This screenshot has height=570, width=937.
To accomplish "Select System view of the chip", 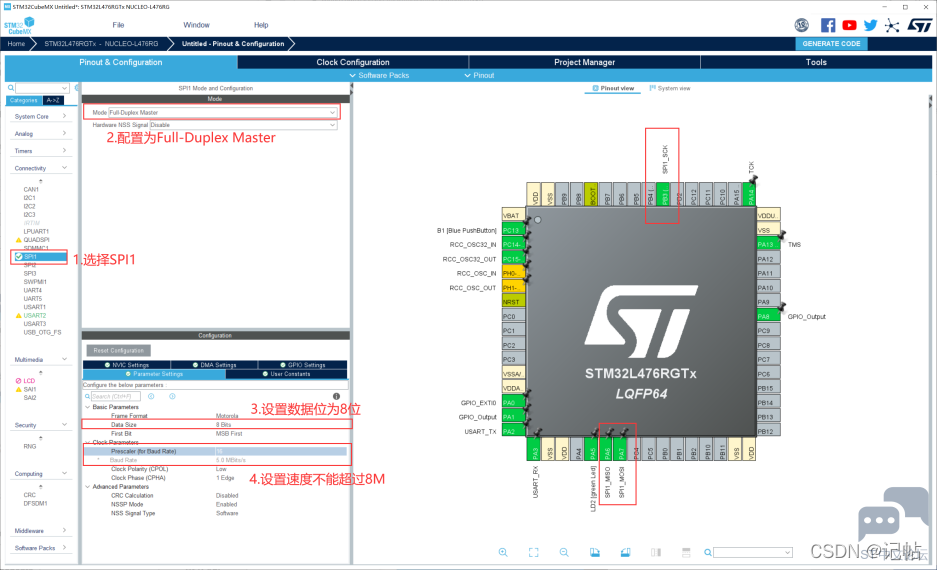I will [670, 88].
